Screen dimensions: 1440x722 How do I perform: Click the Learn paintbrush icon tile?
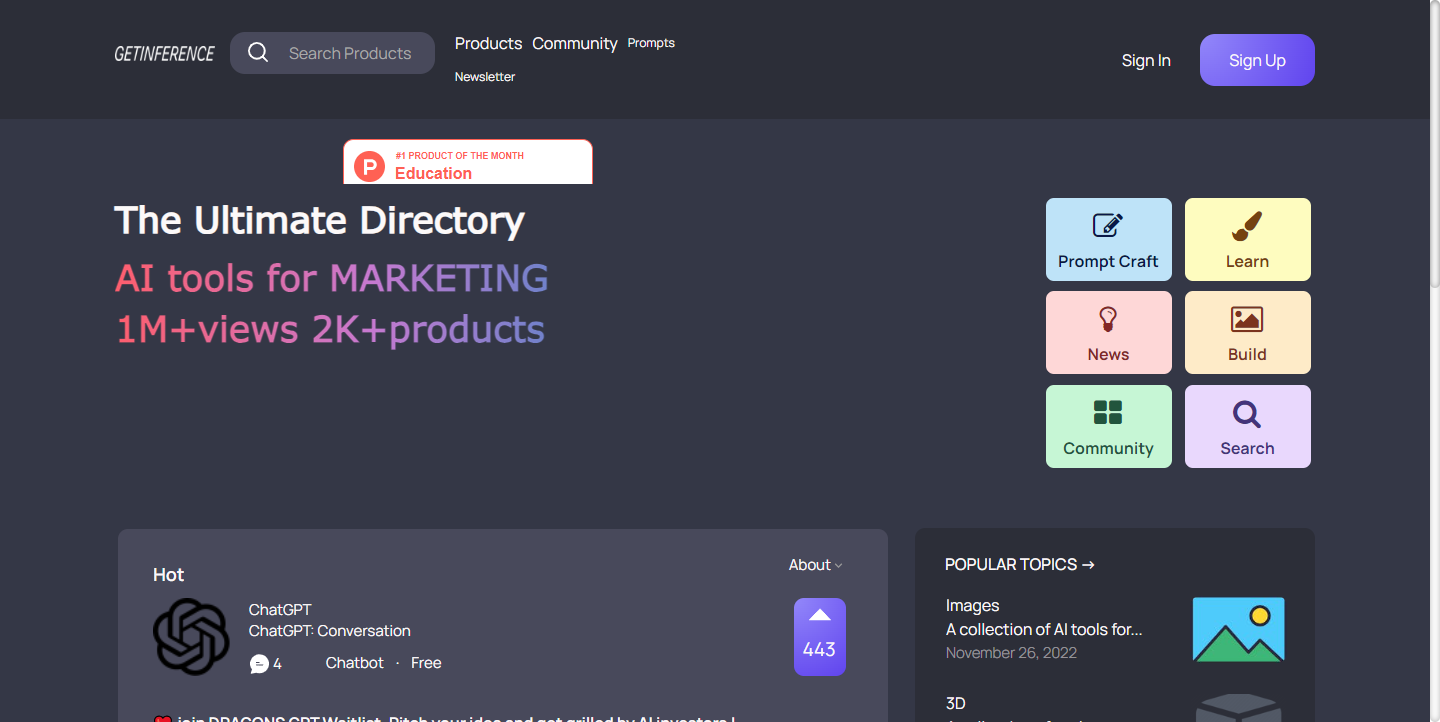coord(1247,239)
